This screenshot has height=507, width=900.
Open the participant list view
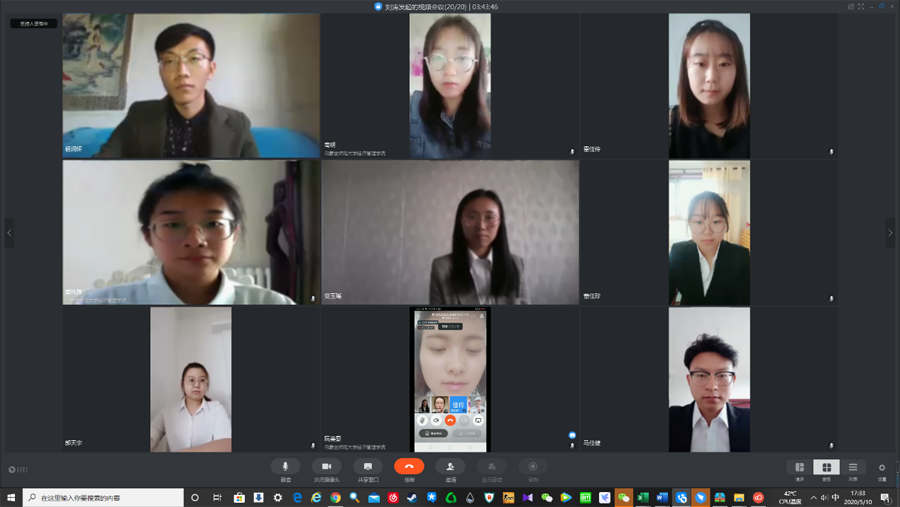853,468
